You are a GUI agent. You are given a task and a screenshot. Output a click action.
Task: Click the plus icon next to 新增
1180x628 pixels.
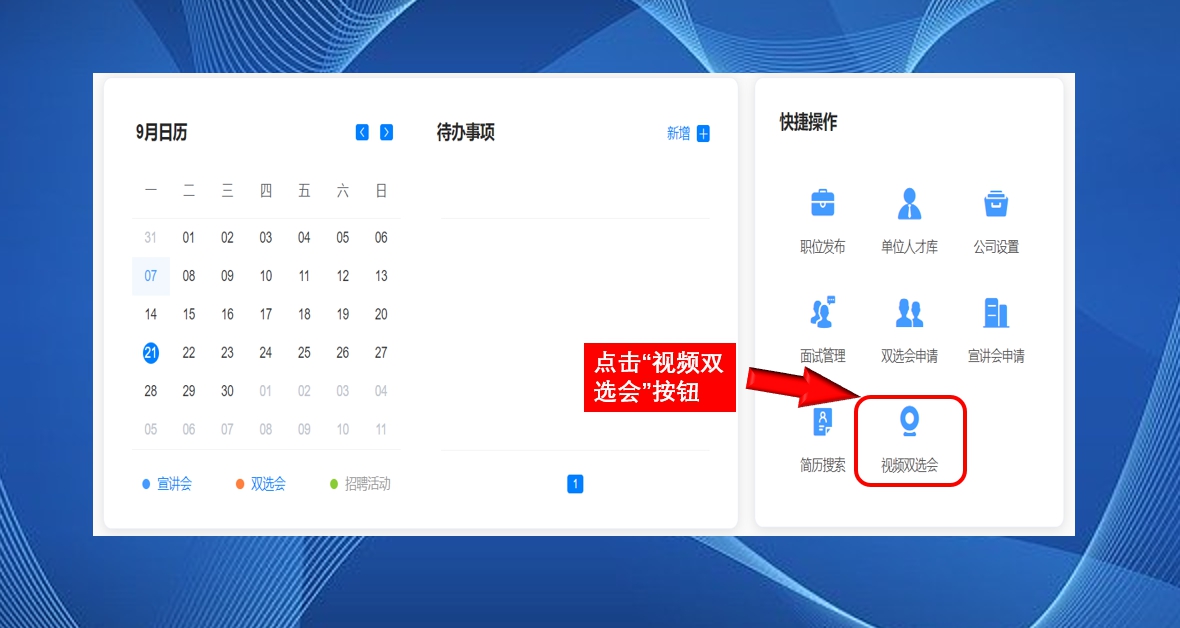(x=703, y=133)
